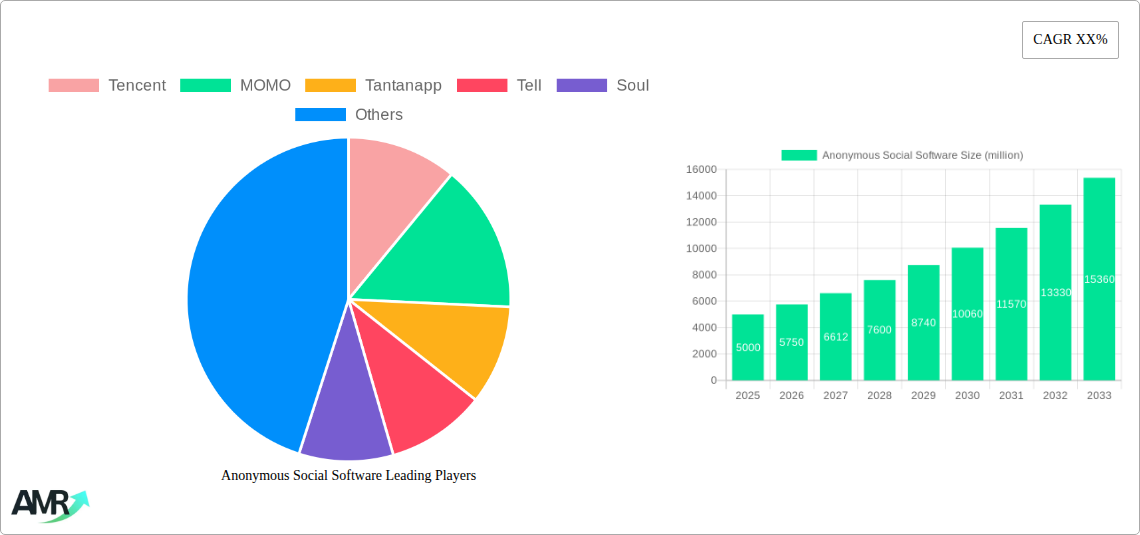Image resolution: width=1140 pixels, height=535 pixels.
Task: Click Anonymous Social Software Leading Players title
Action: (348, 476)
